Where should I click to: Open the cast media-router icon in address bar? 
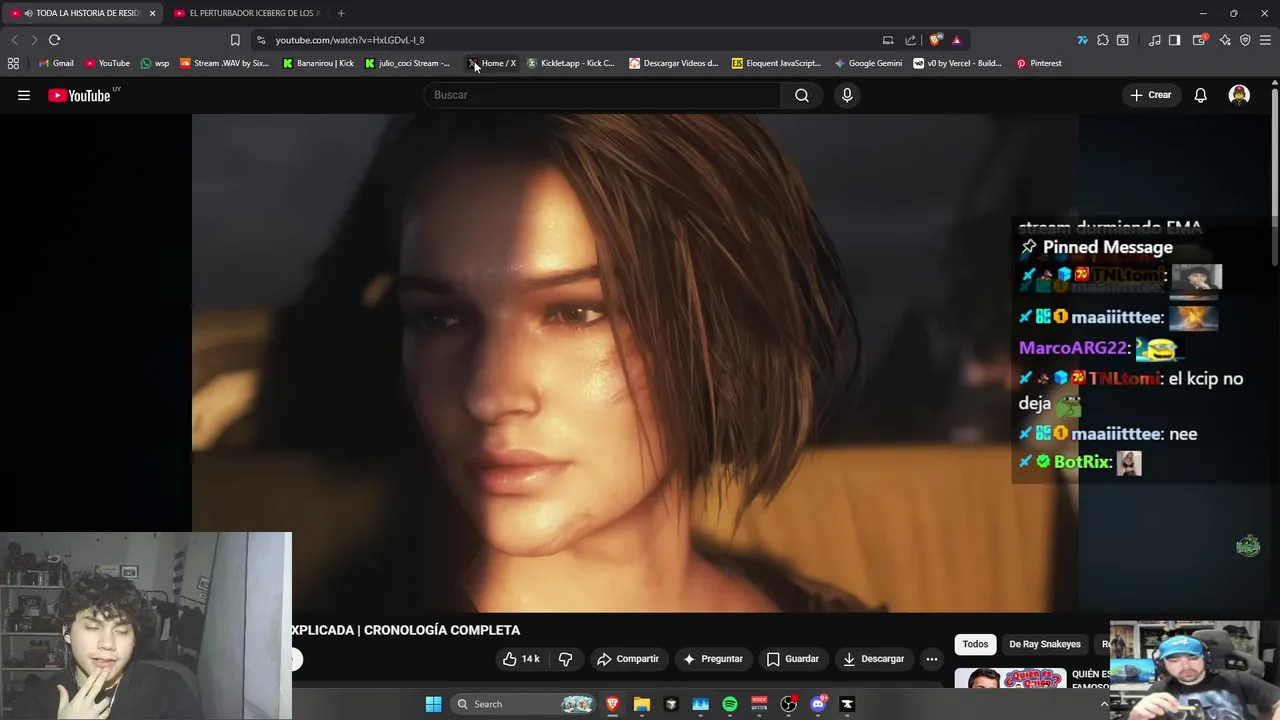(888, 40)
